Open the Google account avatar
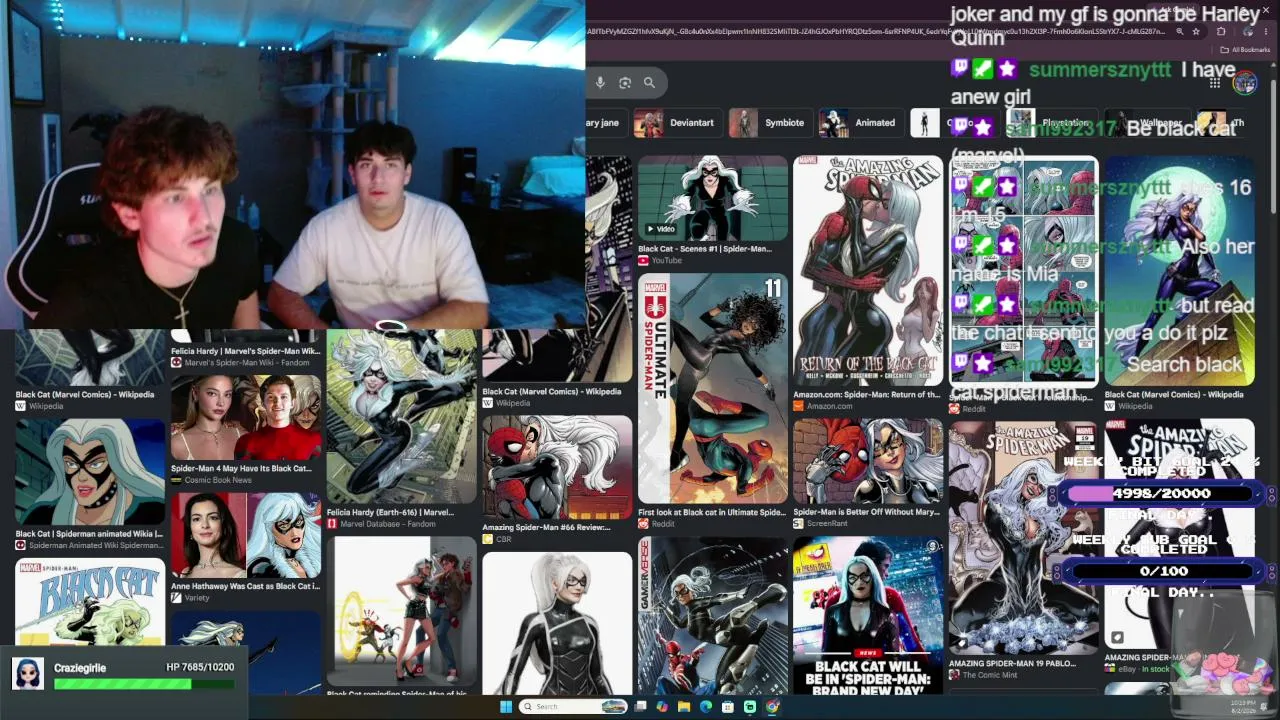The height and width of the screenshot is (720, 1280). (1244, 83)
